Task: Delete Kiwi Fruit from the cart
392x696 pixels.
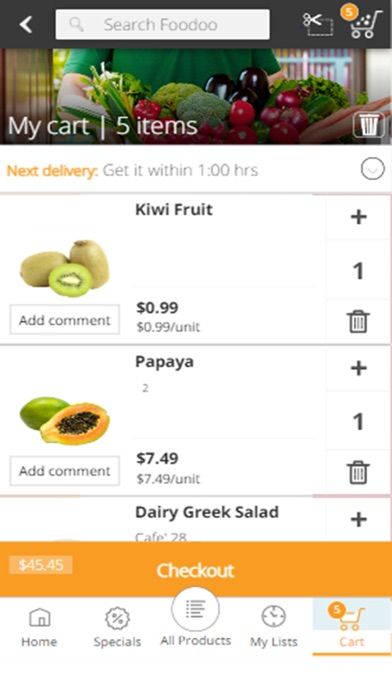Action: point(358,321)
